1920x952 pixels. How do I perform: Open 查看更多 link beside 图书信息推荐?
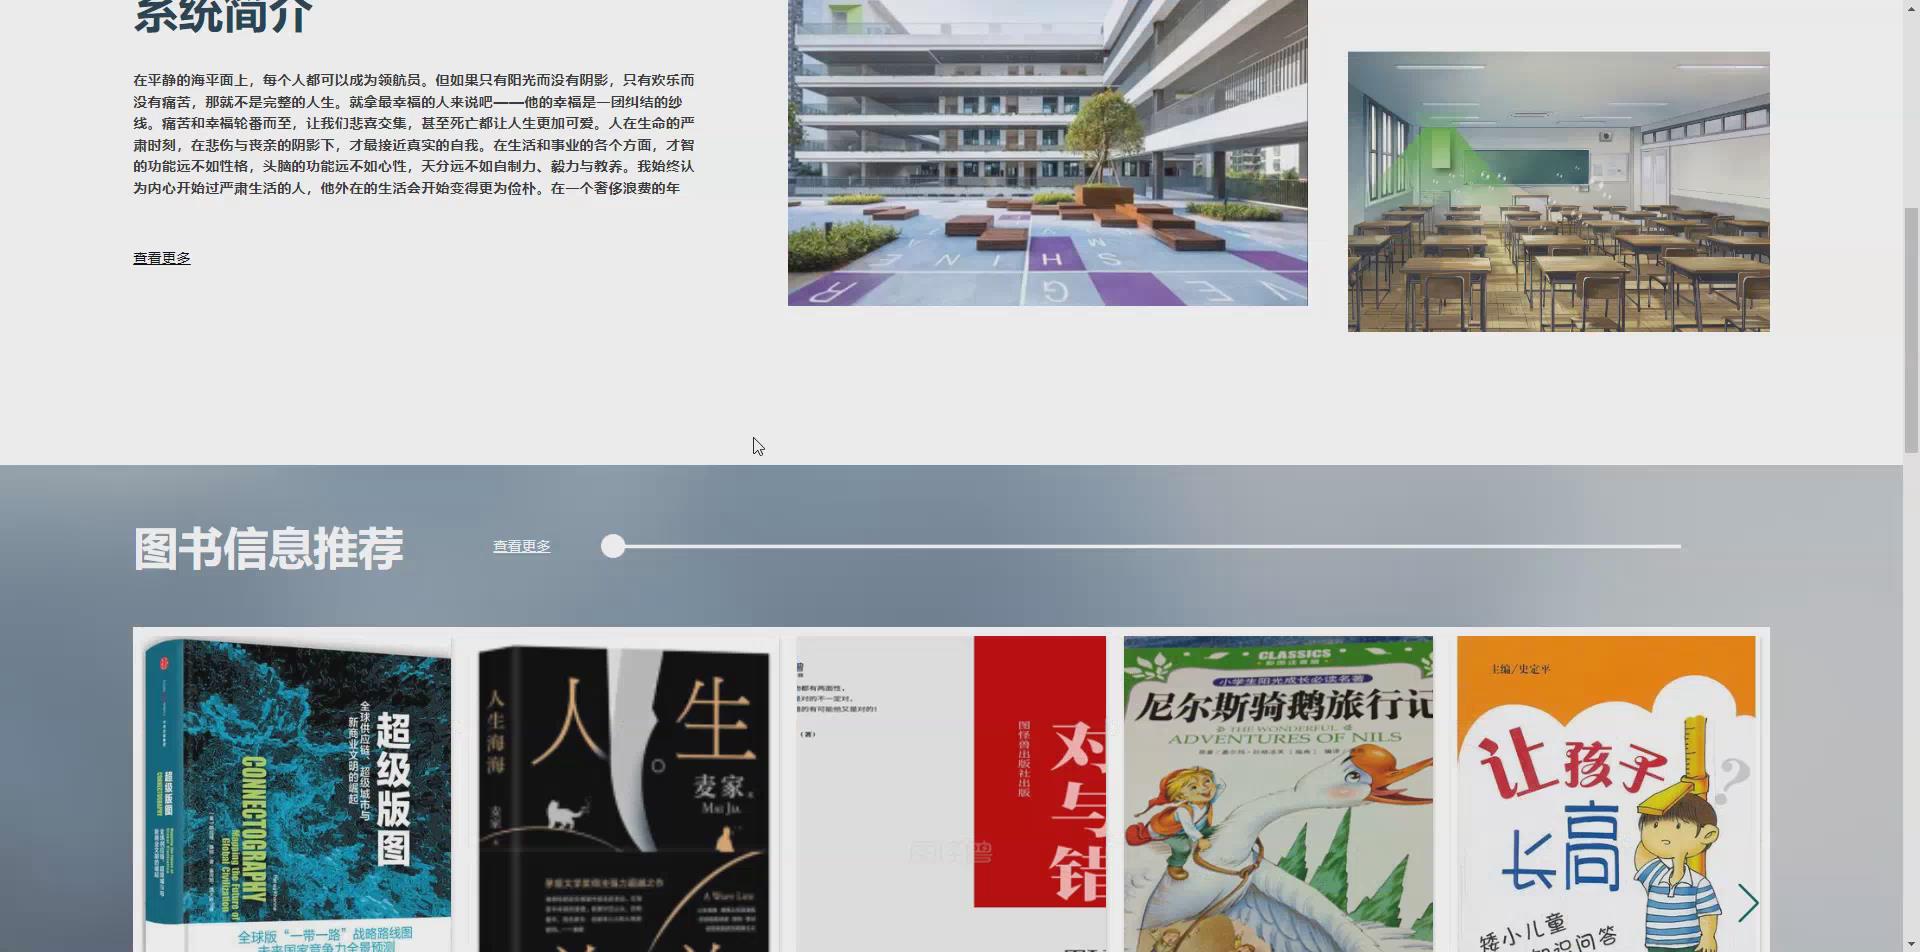click(521, 546)
